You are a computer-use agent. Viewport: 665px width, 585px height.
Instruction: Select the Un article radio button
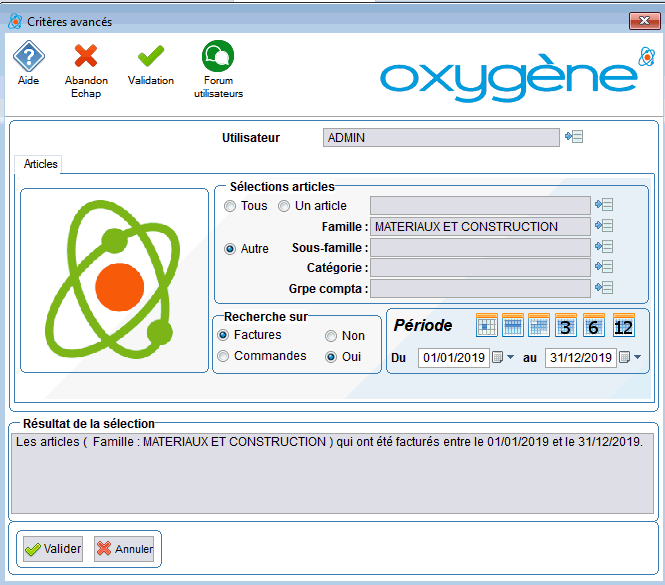[284, 206]
